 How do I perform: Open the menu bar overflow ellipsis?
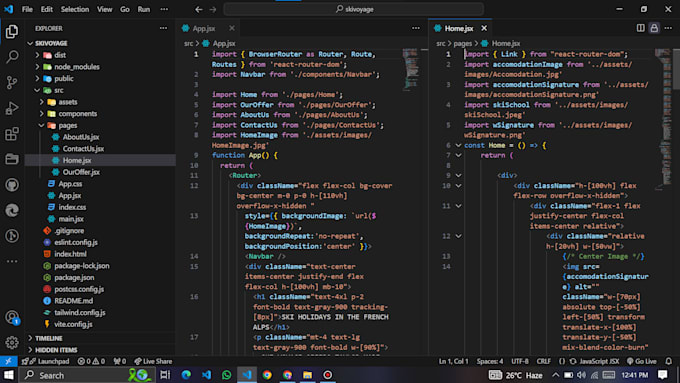coord(164,9)
